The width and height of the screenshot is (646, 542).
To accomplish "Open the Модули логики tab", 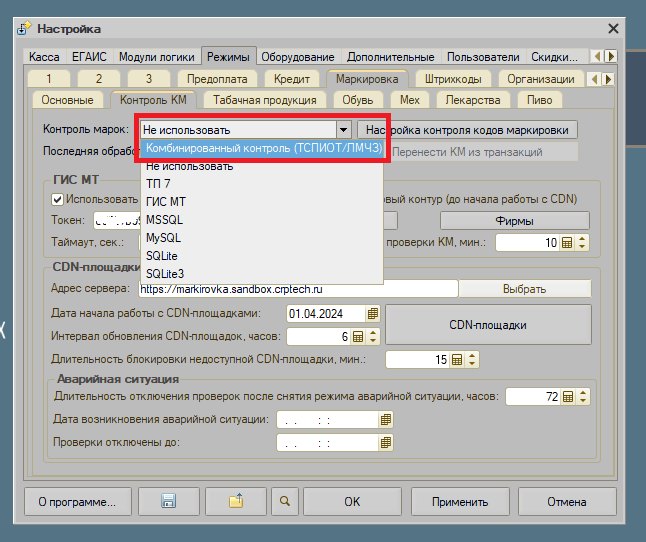I will [x=157, y=57].
